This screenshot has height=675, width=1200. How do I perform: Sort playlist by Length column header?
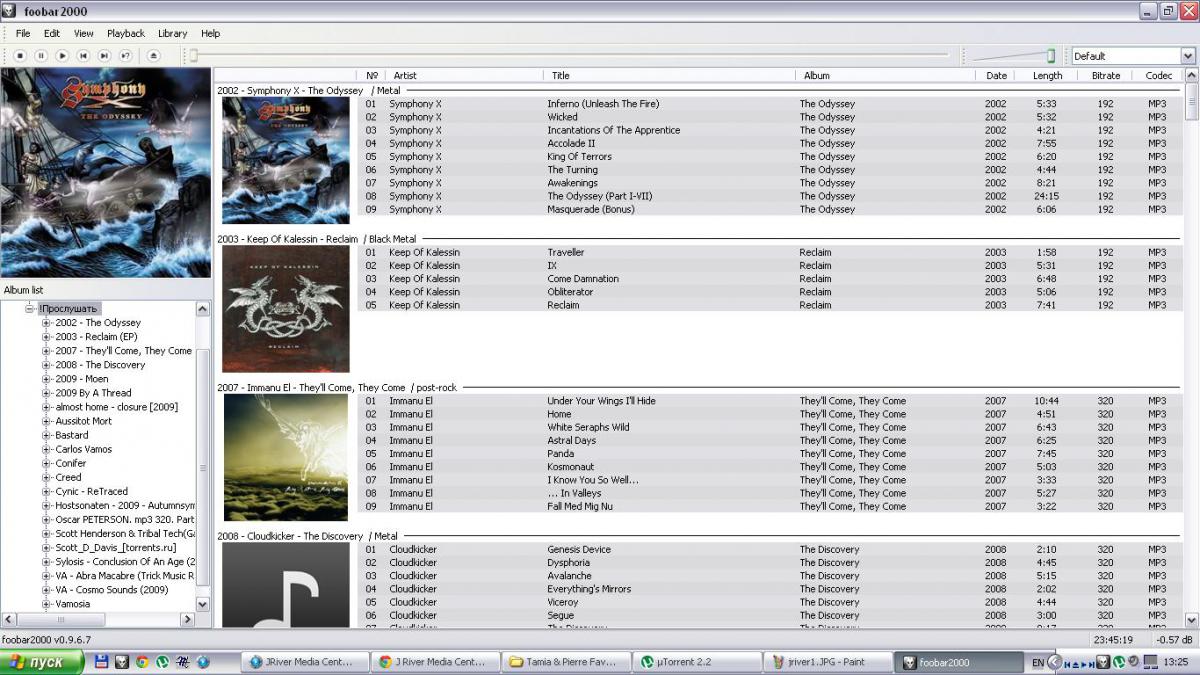1047,75
